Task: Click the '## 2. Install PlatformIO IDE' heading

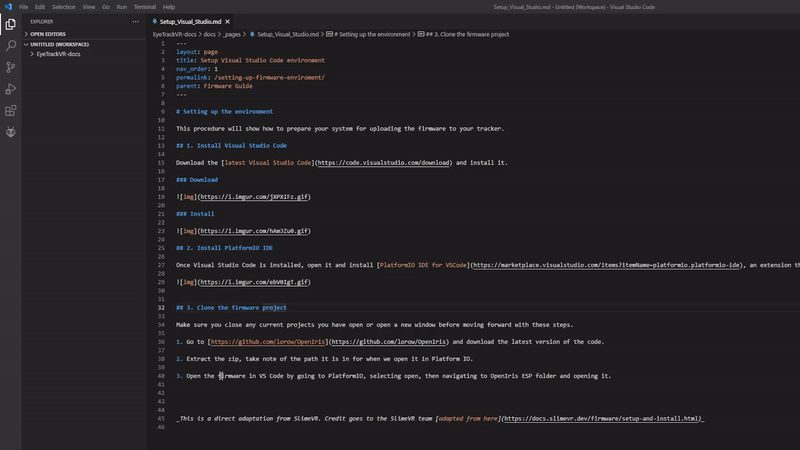Action: (x=224, y=248)
